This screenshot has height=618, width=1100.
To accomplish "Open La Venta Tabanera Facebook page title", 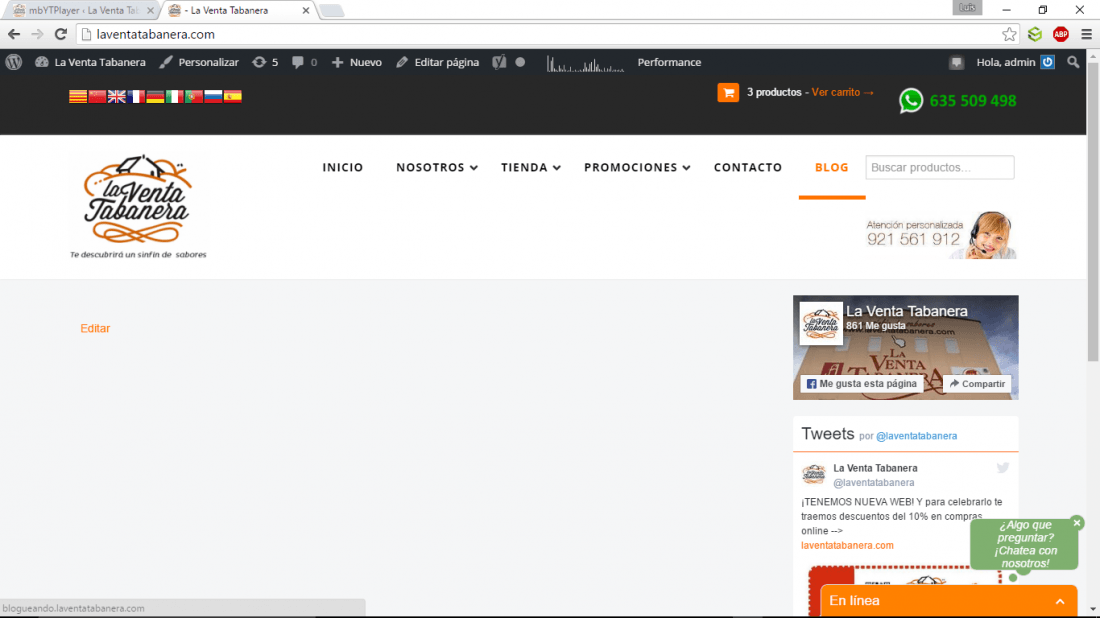I will click(x=906, y=311).
